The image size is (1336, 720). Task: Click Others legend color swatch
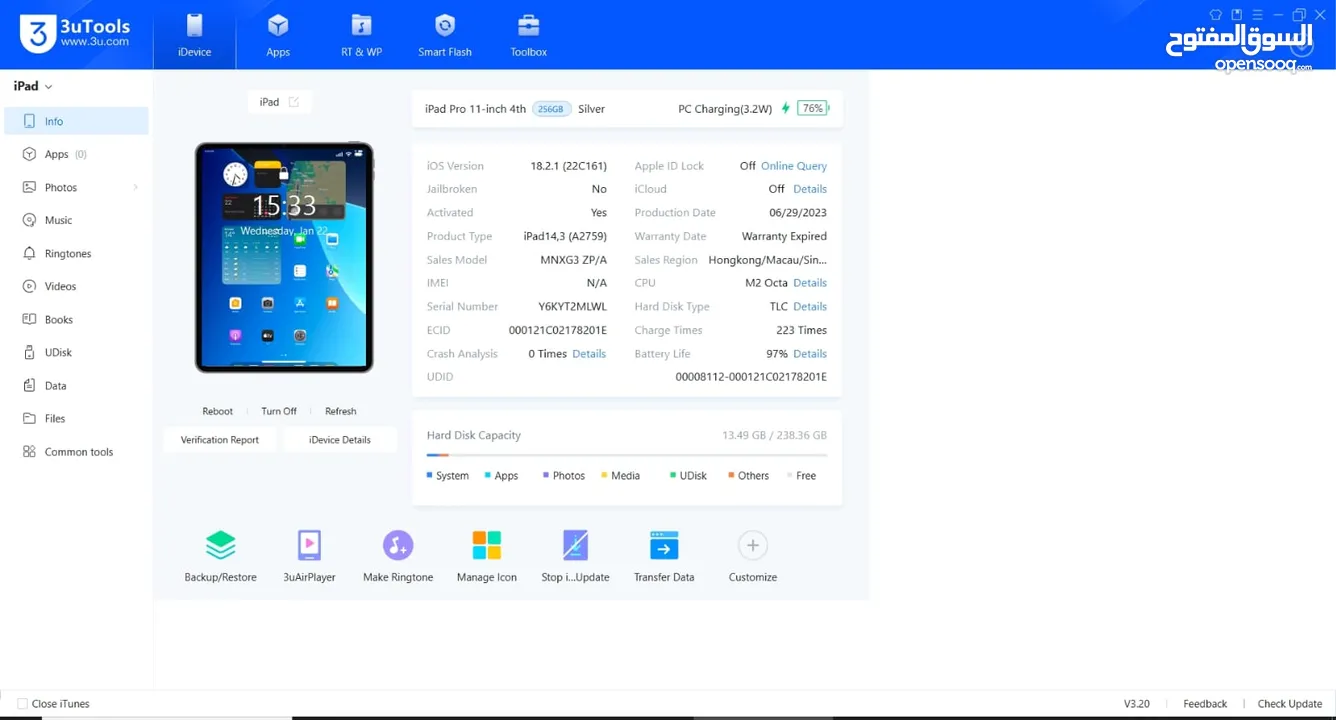[731, 476]
